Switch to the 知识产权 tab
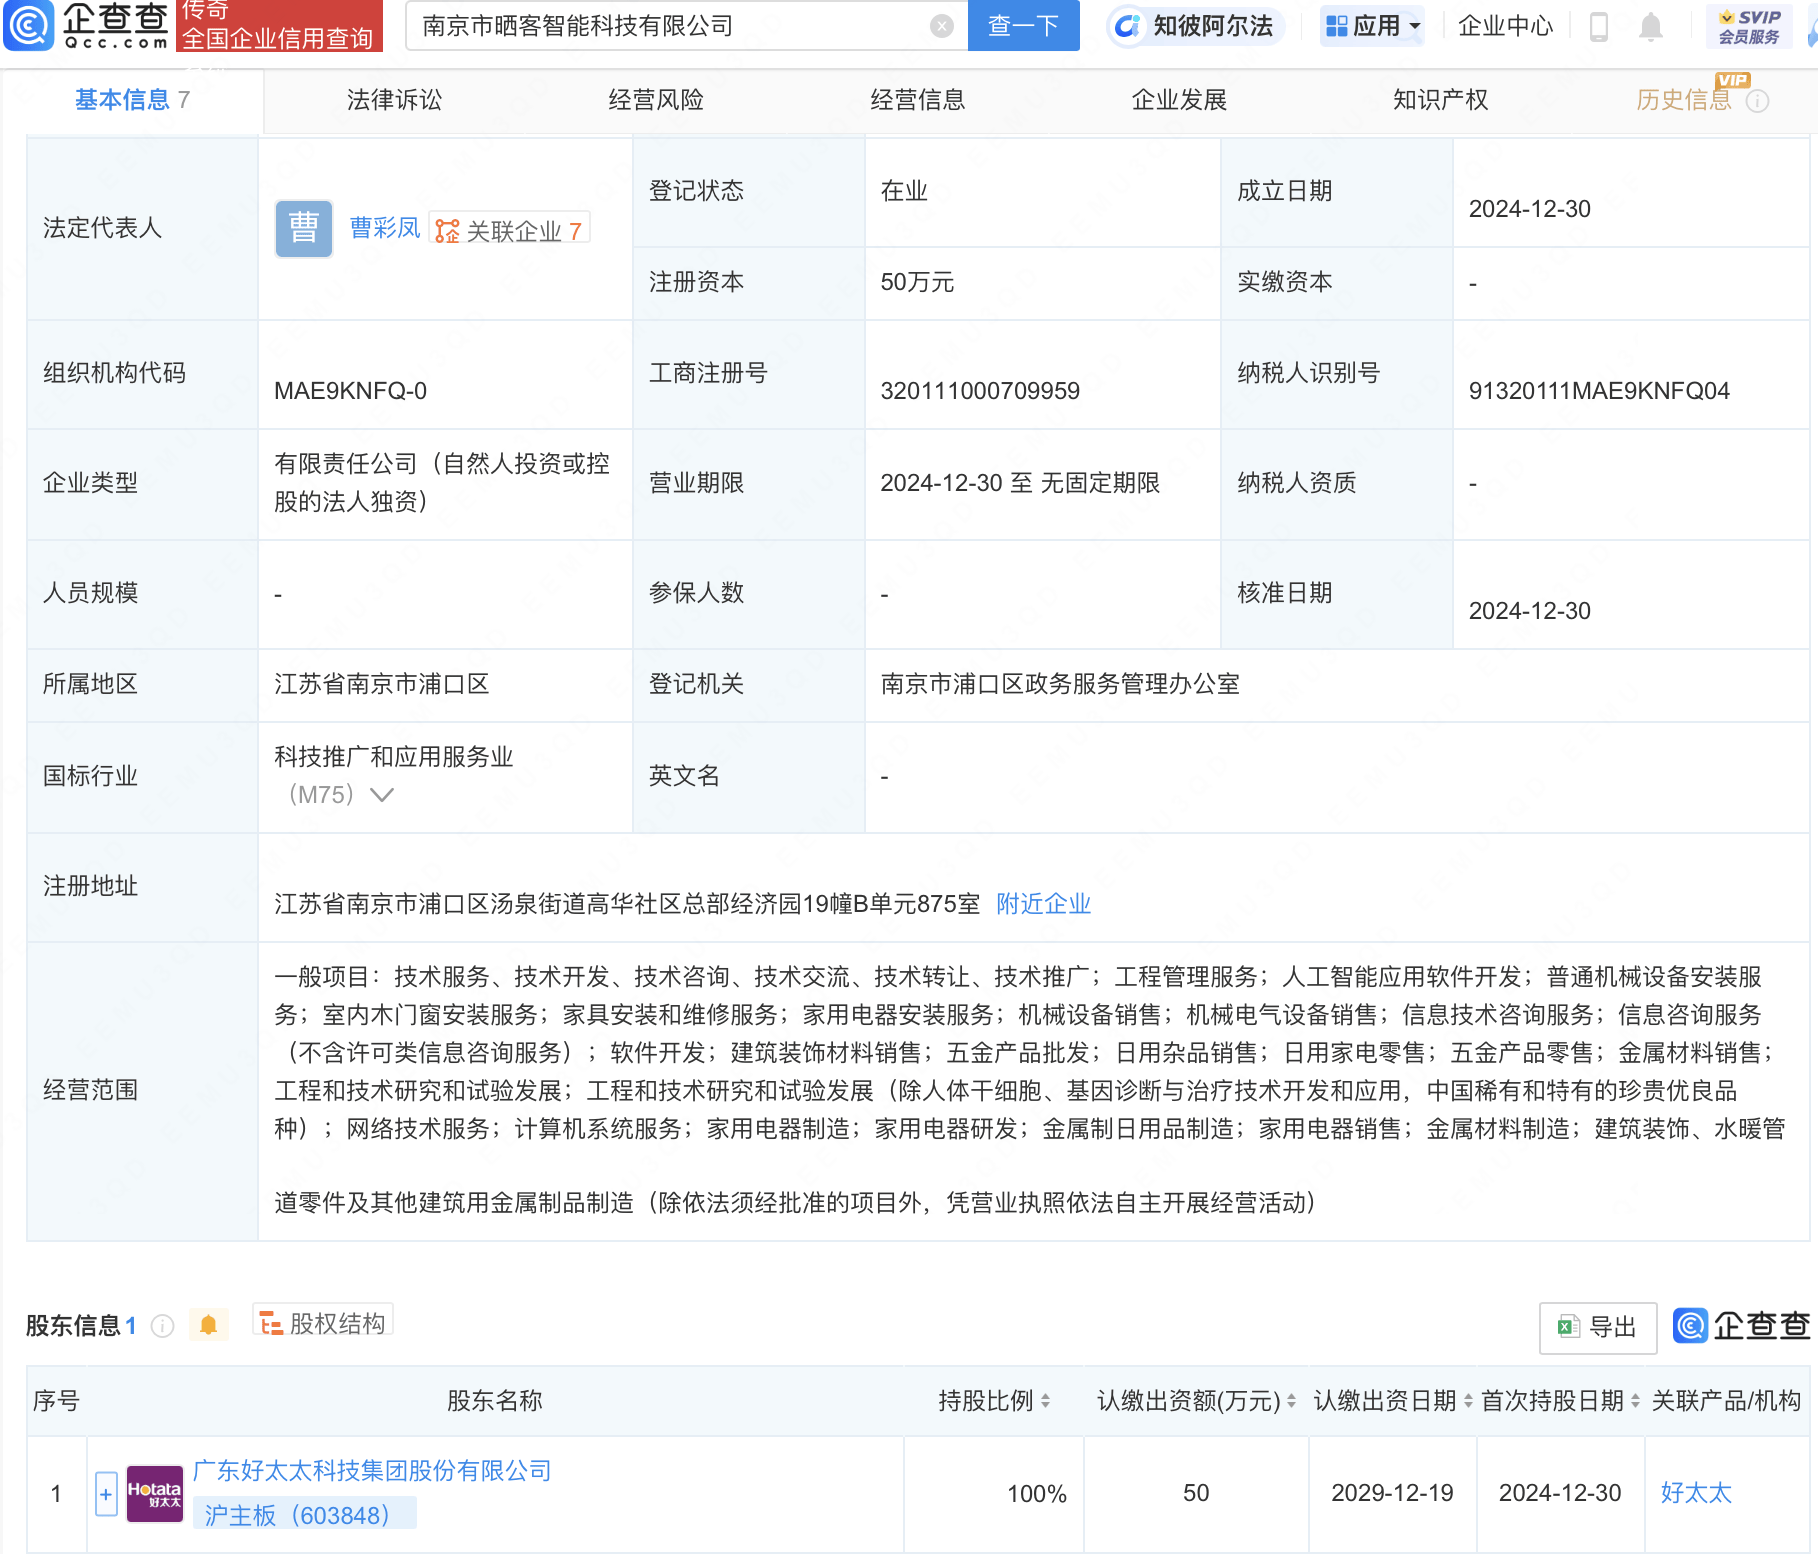The height and width of the screenshot is (1554, 1818). click(1441, 100)
